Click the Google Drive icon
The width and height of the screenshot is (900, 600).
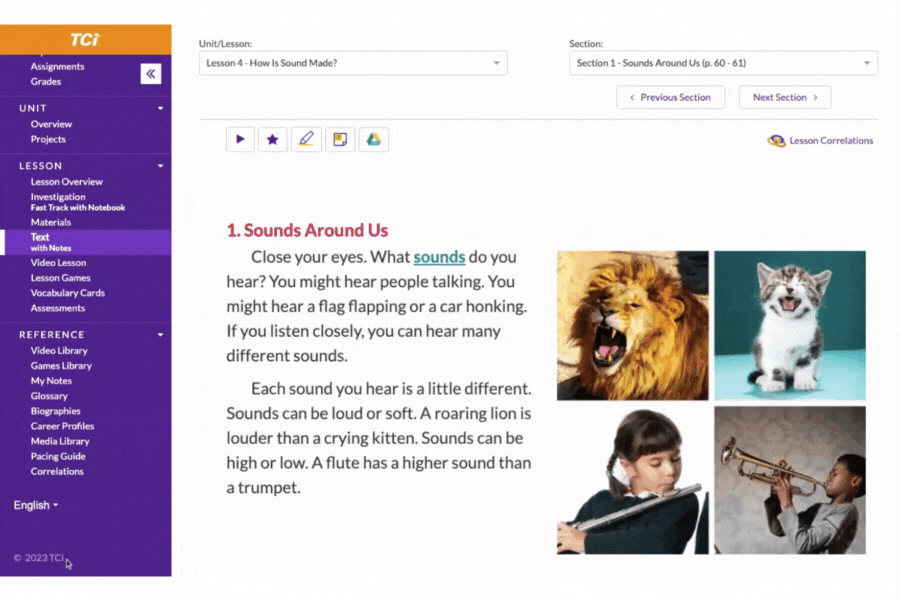coord(374,140)
